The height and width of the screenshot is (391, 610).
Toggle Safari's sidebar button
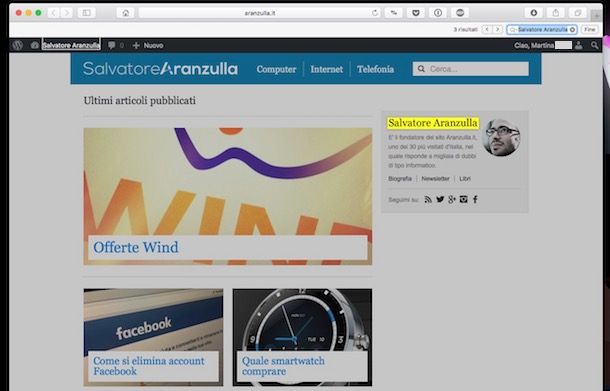[x=86, y=13]
